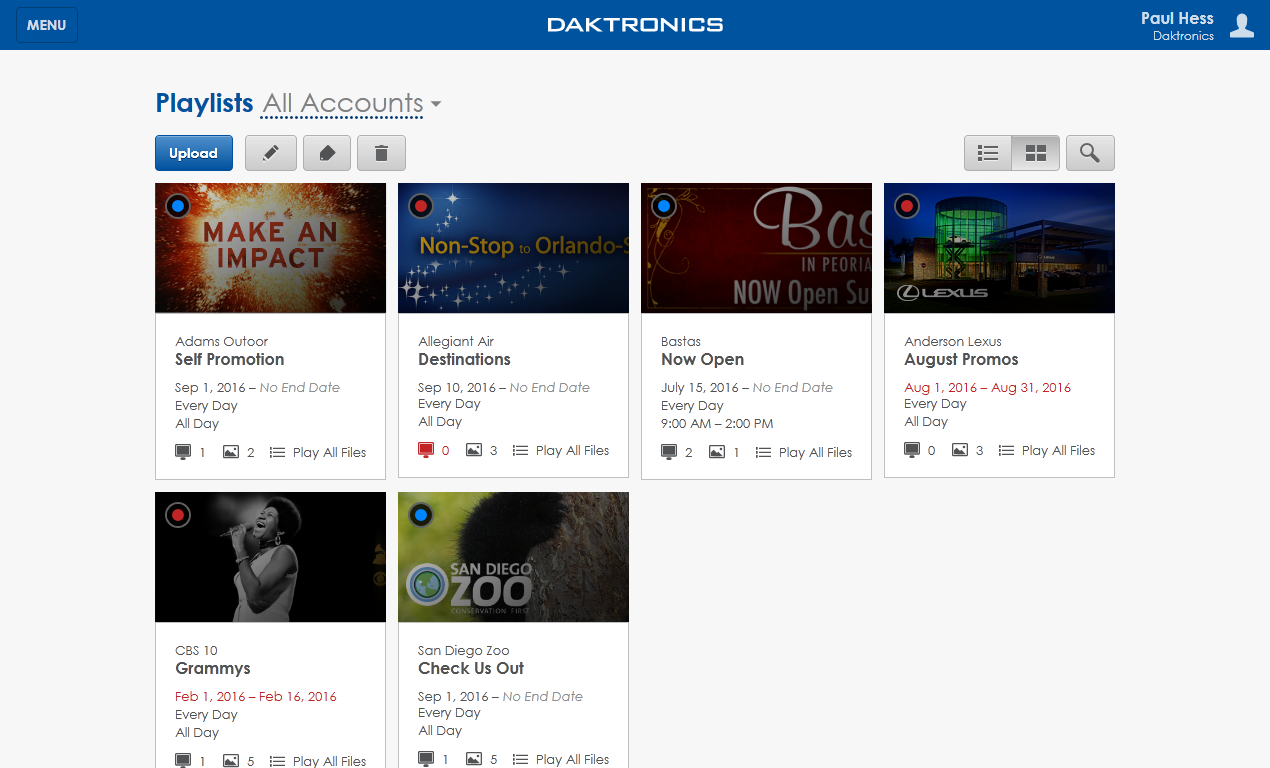Click the Now Open title
1270x768 pixels.
tap(702, 360)
